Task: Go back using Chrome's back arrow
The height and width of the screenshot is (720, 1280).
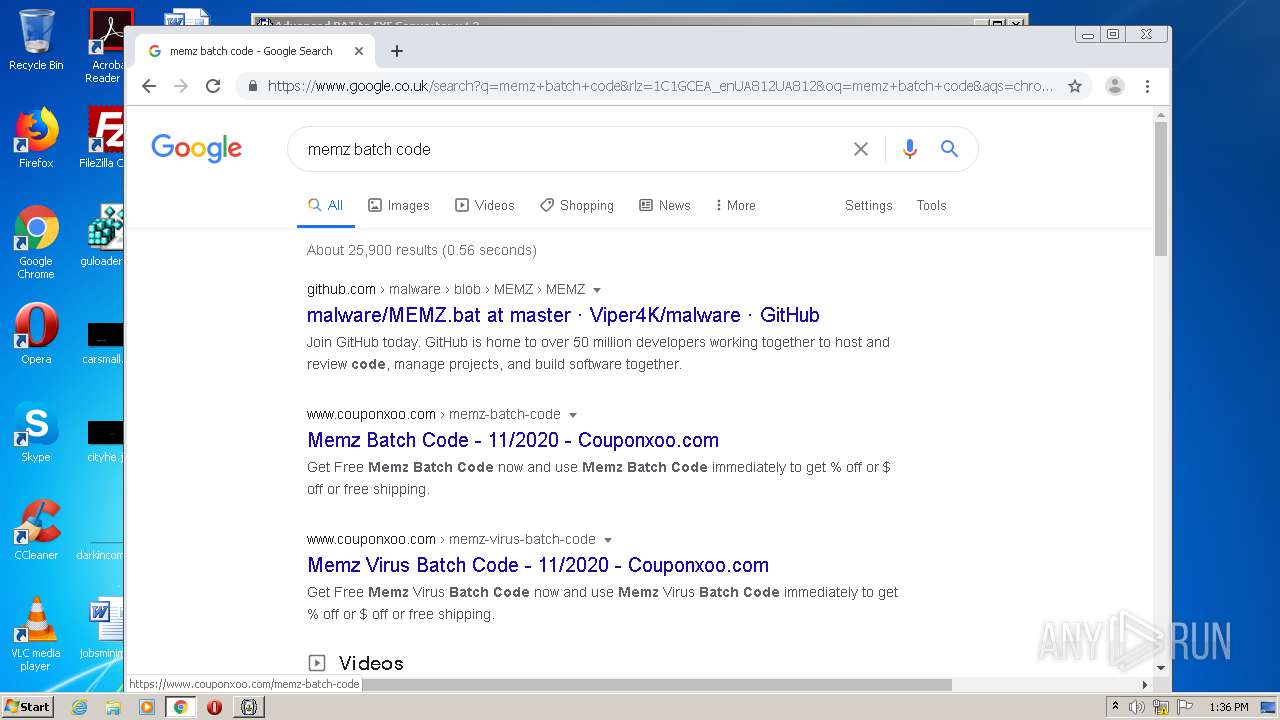Action: click(149, 86)
